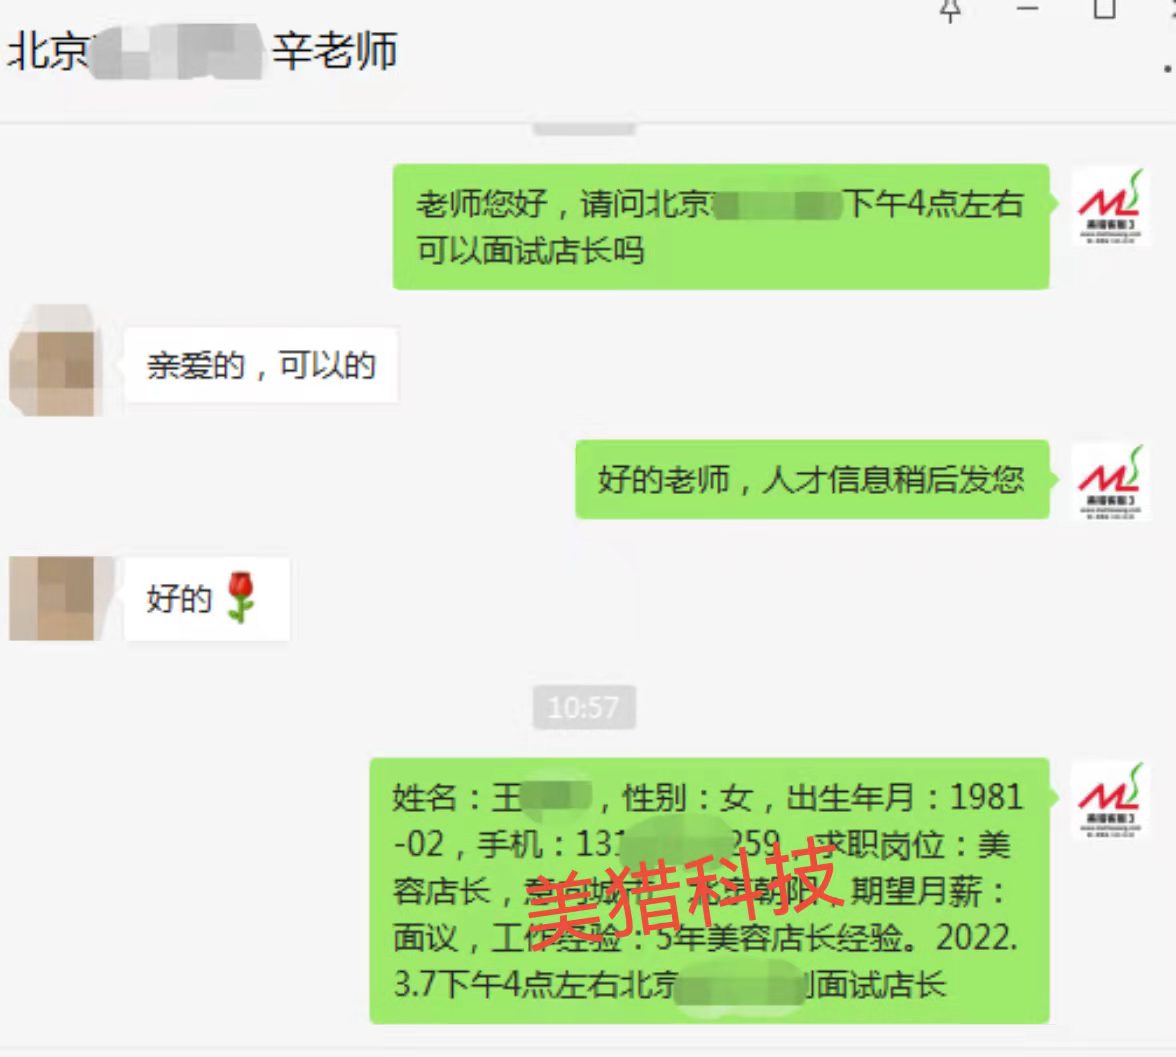Open sender avatar beside 好的老师 message
Screen dimensions: 1176x1057
pos(1110,482)
